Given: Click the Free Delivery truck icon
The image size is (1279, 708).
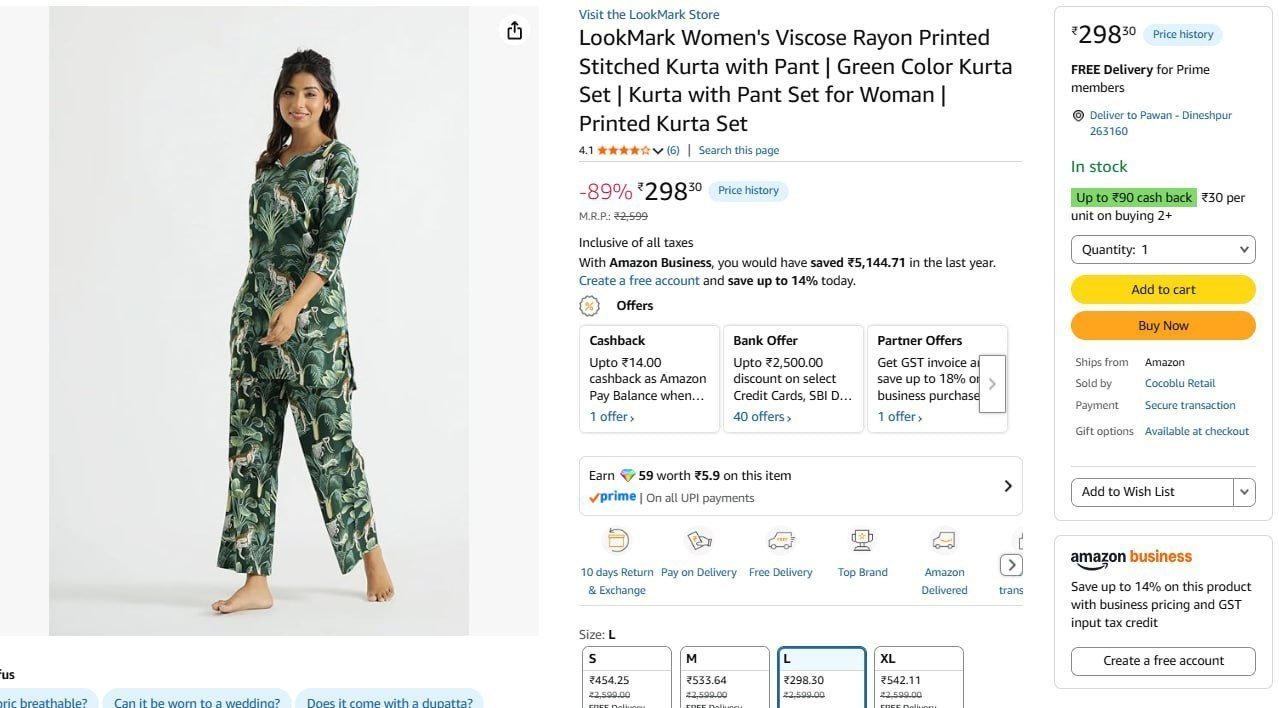Looking at the screenshot, I should pos(781,541).
